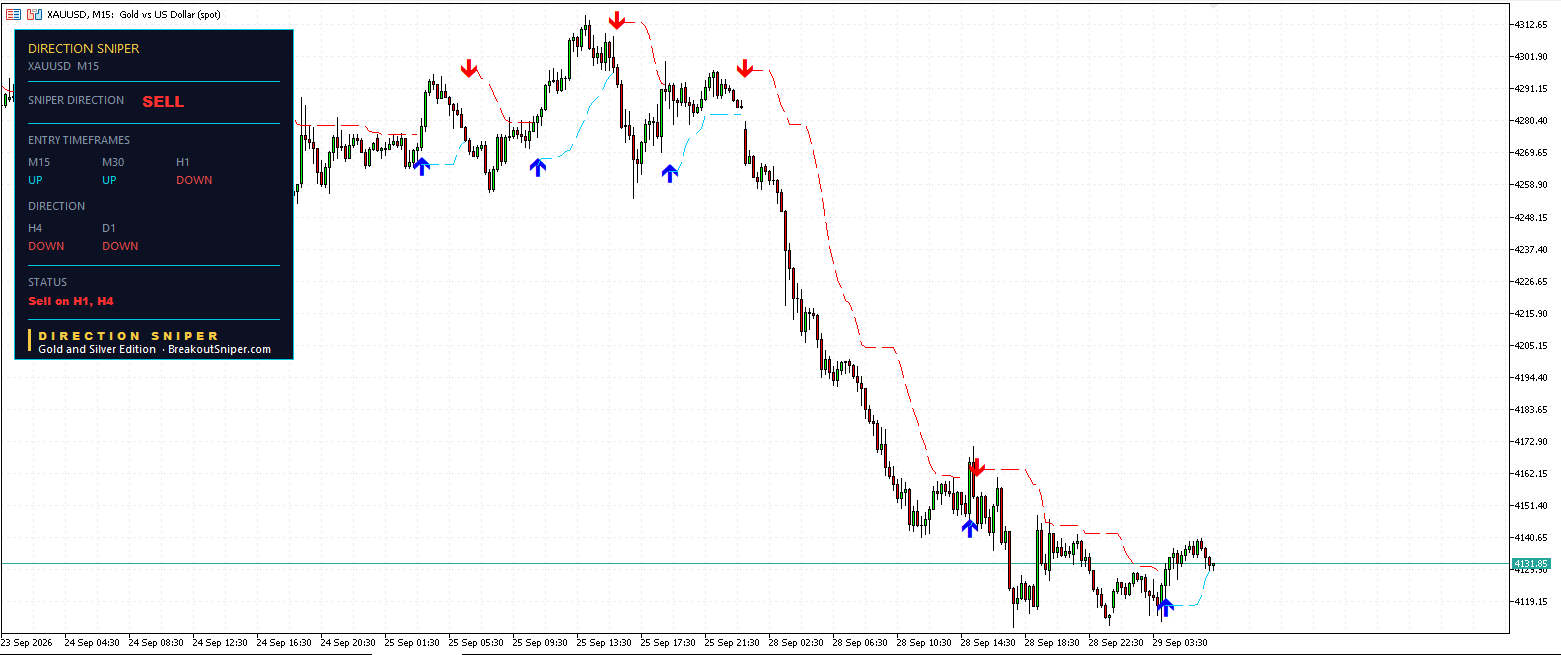The image size is (1561, 655).
Task: Click the DOWN value under H1
Action: pos(194,180)
